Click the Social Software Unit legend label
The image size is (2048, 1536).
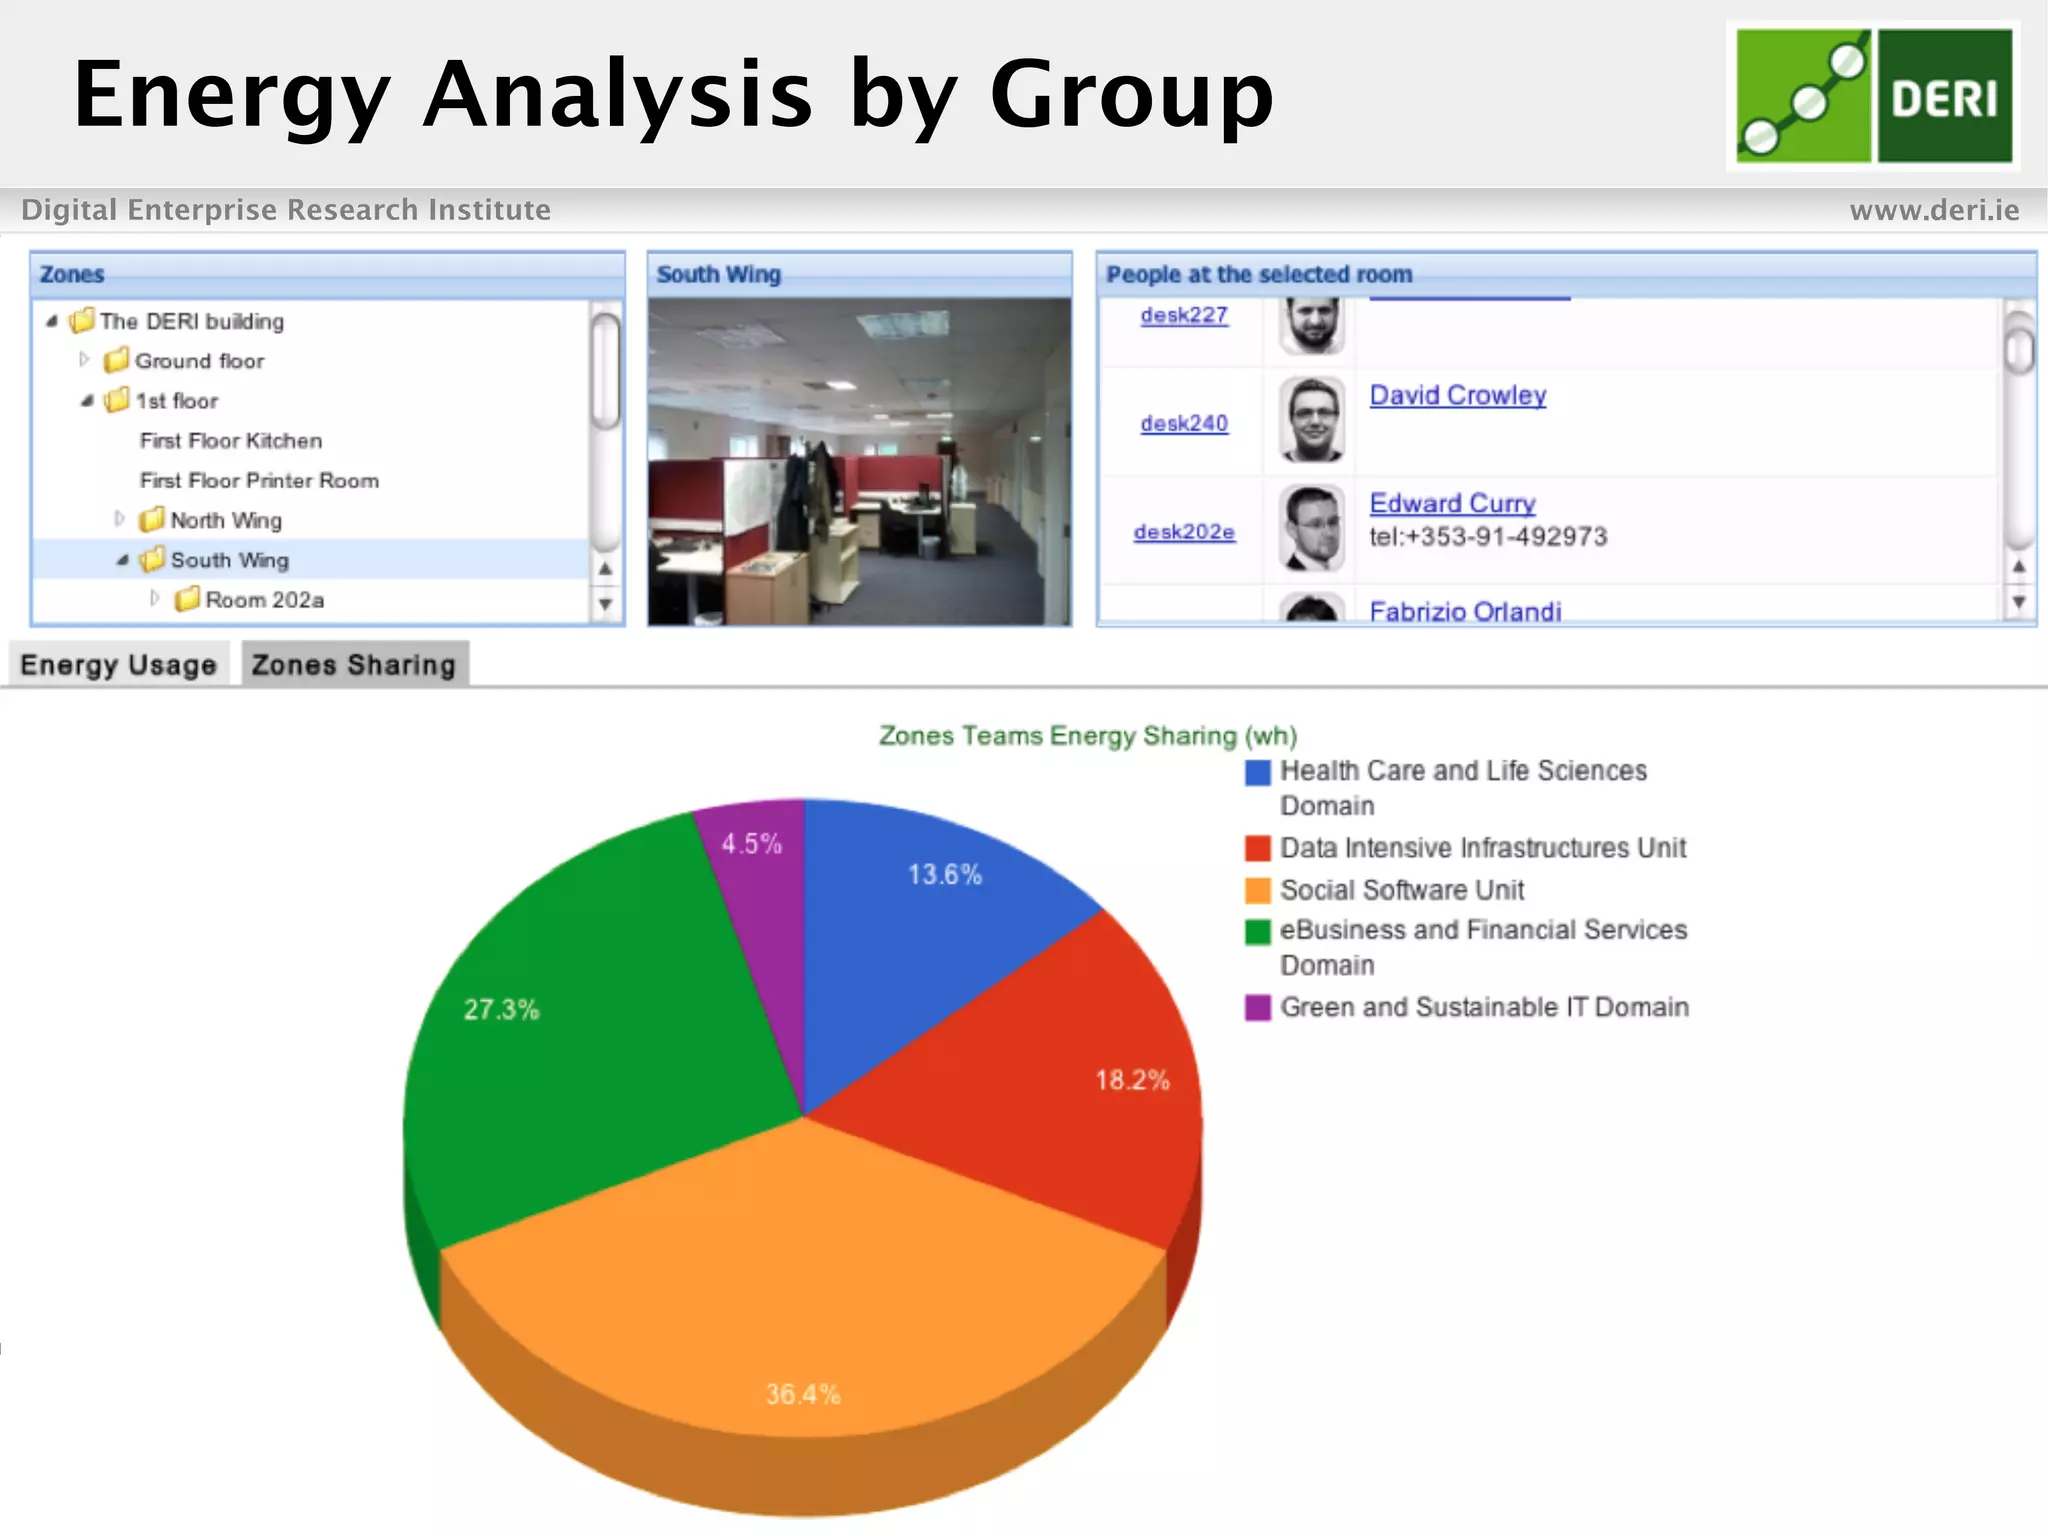coord(1402,890)
